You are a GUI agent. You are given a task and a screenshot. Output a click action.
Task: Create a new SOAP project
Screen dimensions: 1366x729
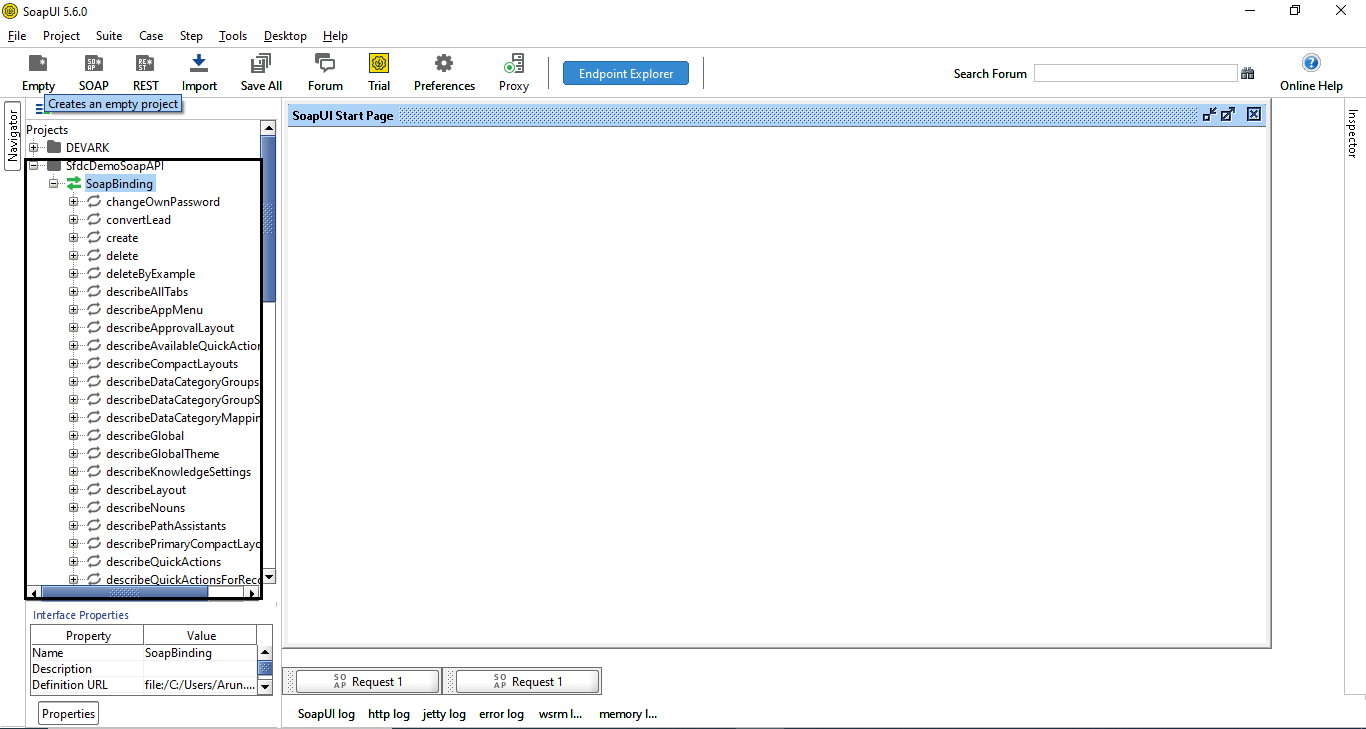[94, 72]
